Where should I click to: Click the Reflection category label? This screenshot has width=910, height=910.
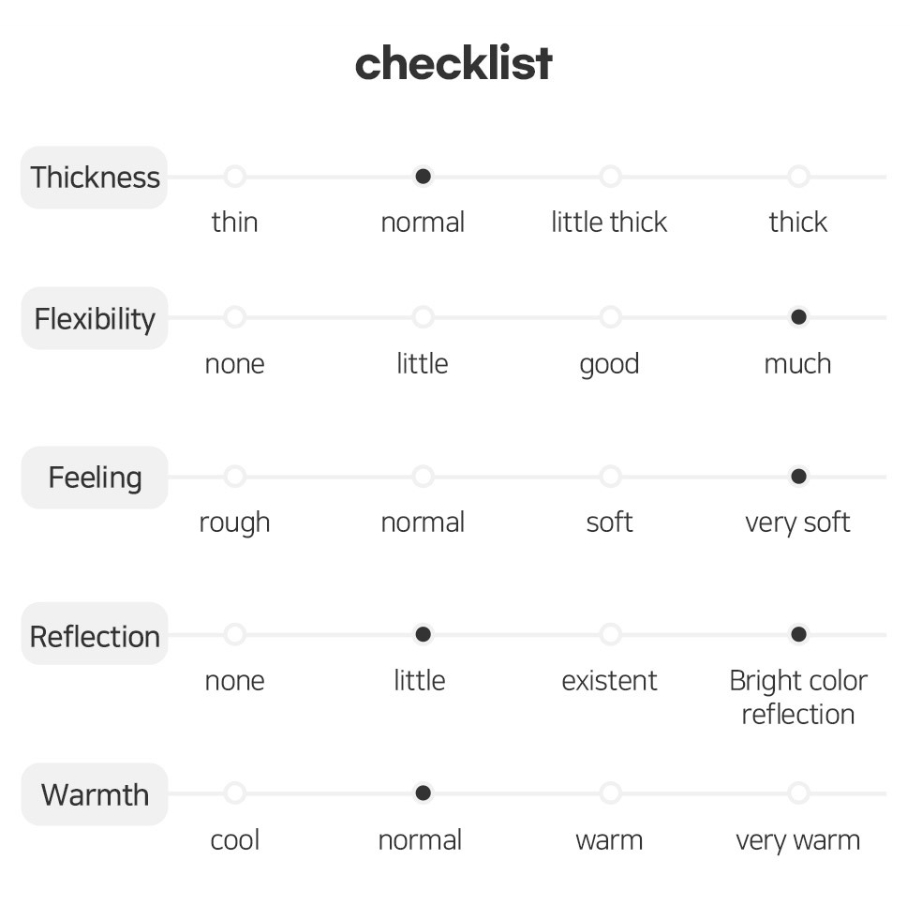[x=95, y=634]
